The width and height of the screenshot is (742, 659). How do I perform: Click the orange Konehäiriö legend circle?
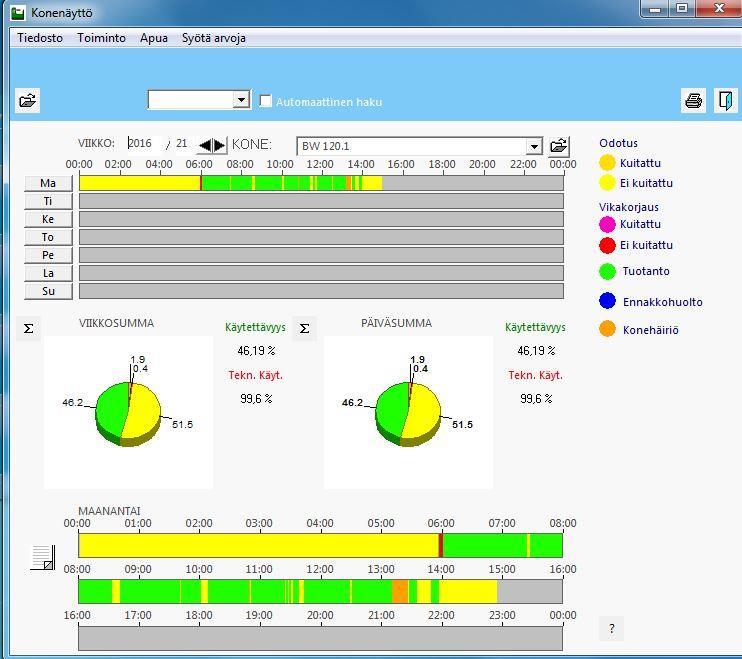coord(607,329)
